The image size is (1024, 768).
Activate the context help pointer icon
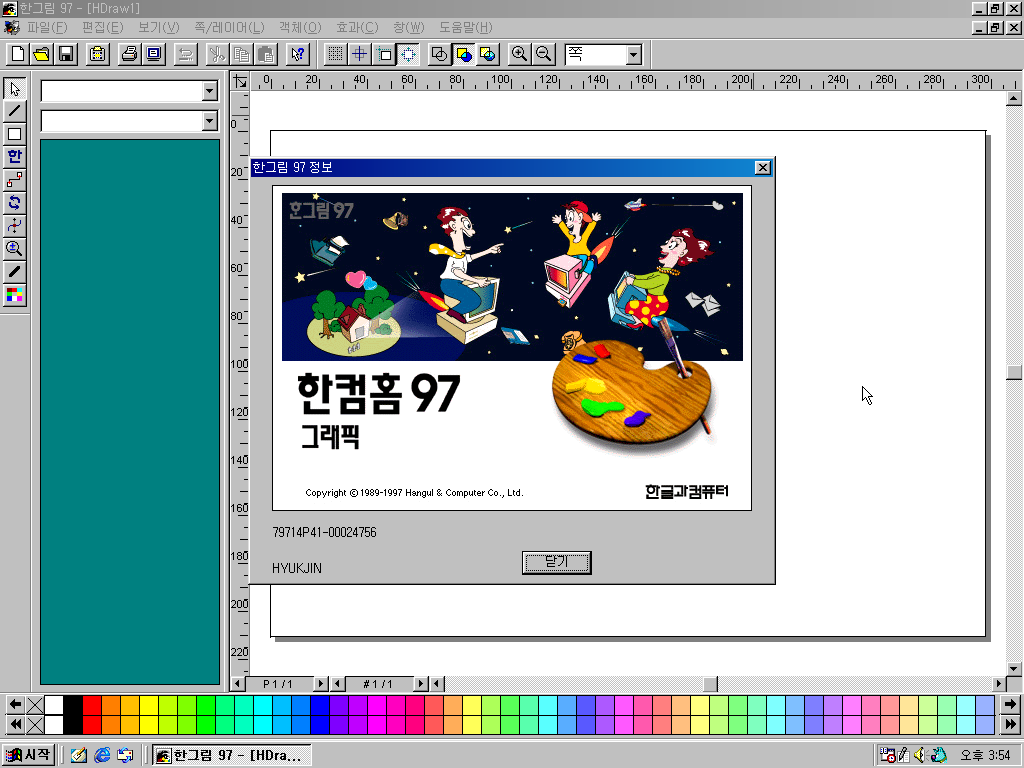tap(297, 54)
